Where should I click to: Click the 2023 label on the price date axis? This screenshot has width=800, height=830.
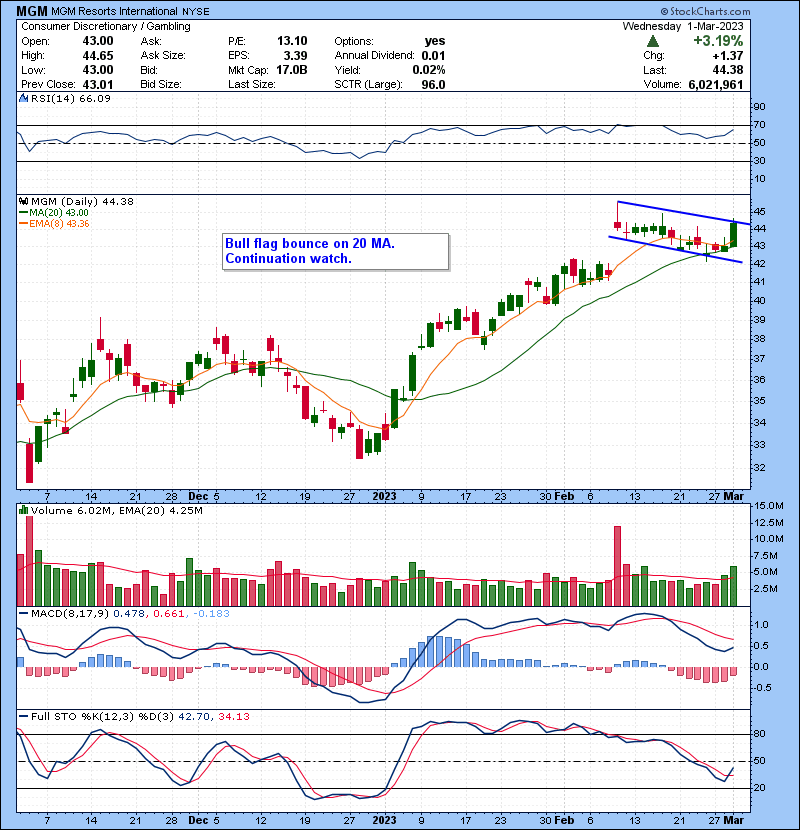point(385,495)
